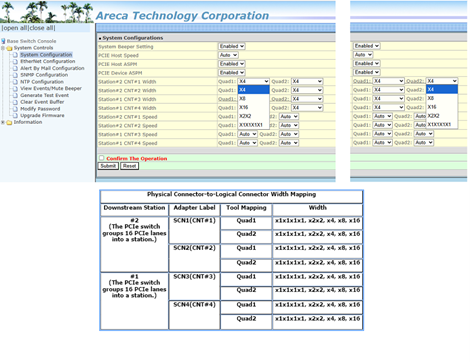Click the page icon beside Generate Test Event
The width and height of the screenshot is (470, 362).
15,95
